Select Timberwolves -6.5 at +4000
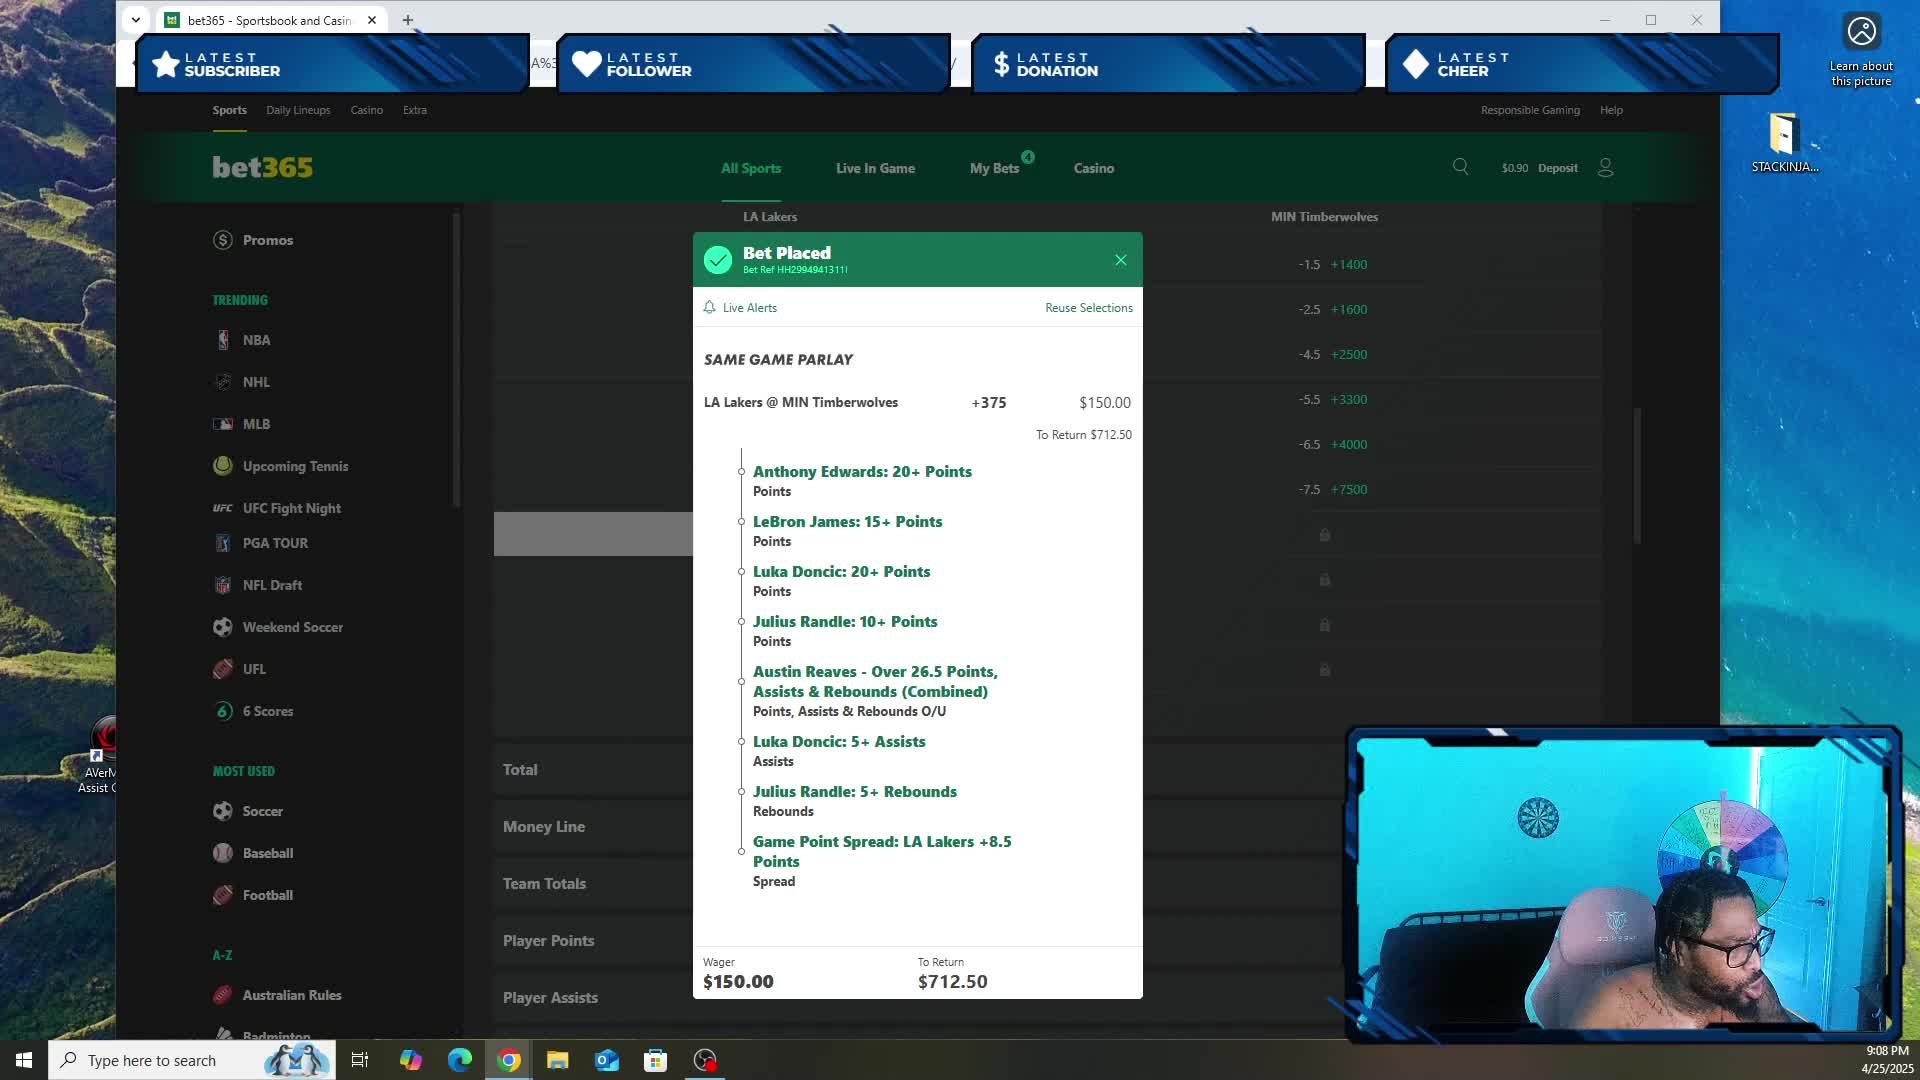 click(x=1332, y=445)
